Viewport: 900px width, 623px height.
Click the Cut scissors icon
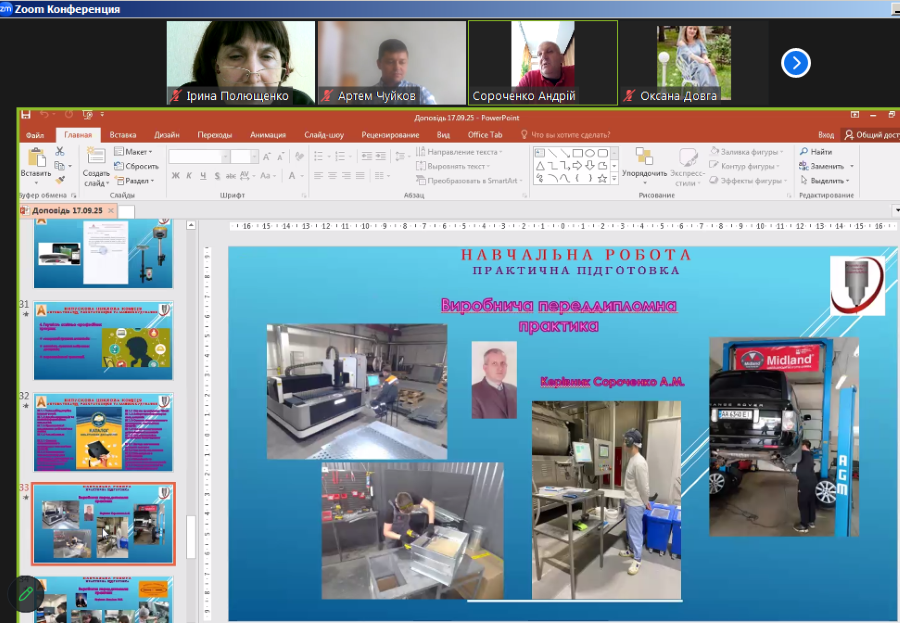[60, 151]
